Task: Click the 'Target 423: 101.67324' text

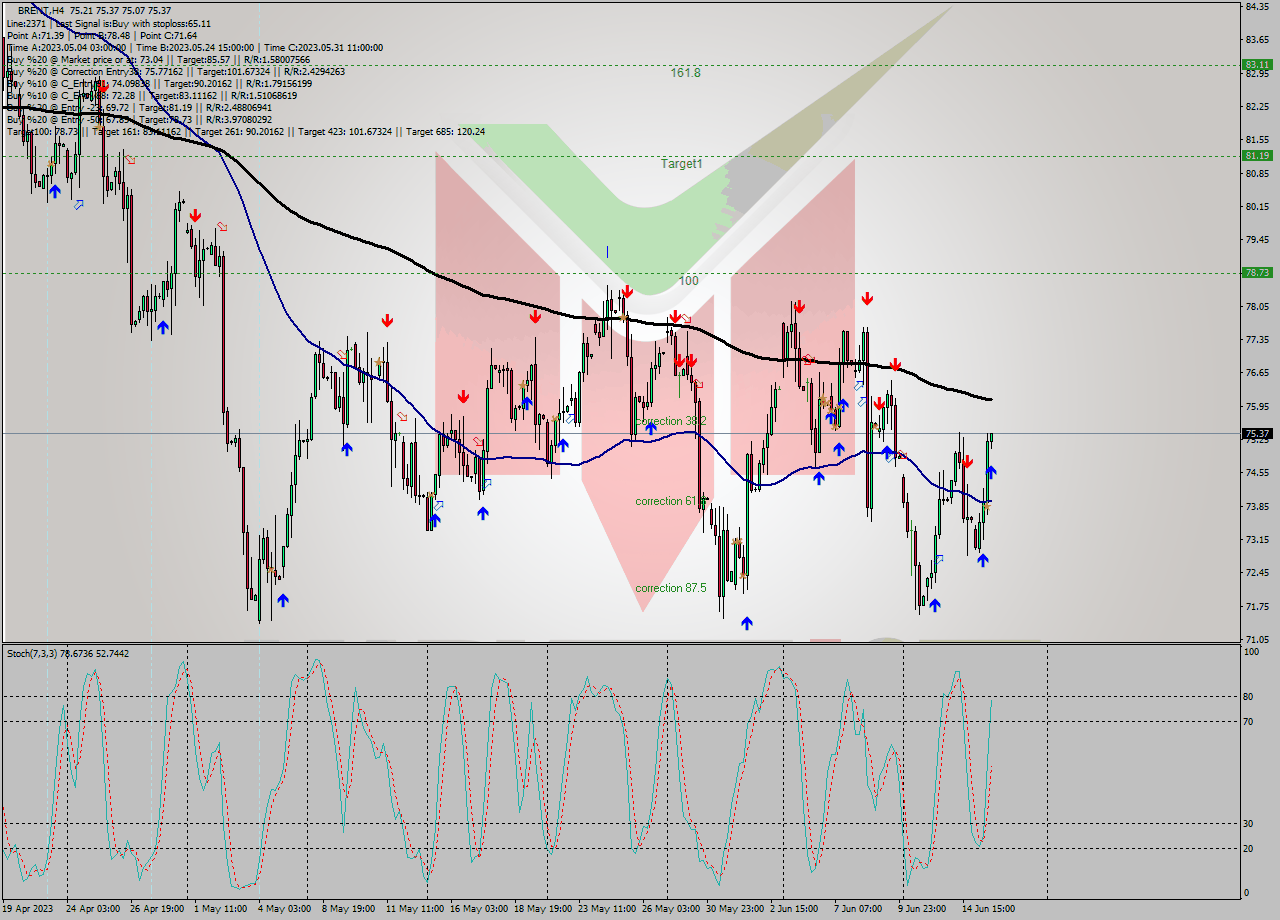Action: pyautogui.click(x=347, y=131)
